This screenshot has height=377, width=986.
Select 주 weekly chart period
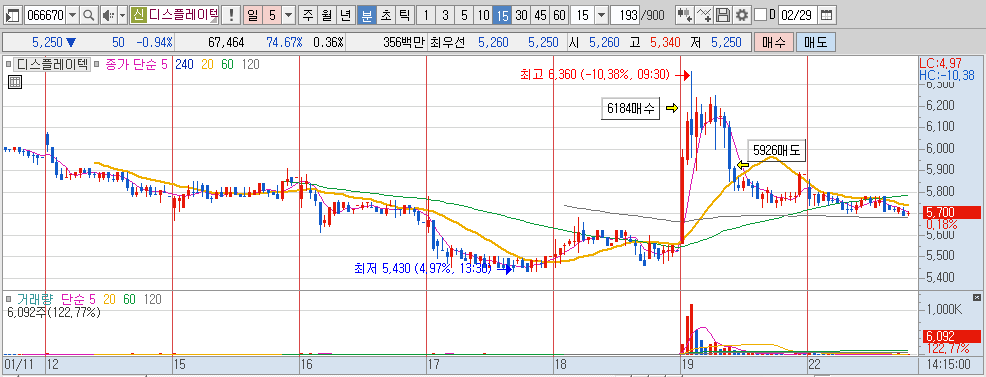coord(307,15)
